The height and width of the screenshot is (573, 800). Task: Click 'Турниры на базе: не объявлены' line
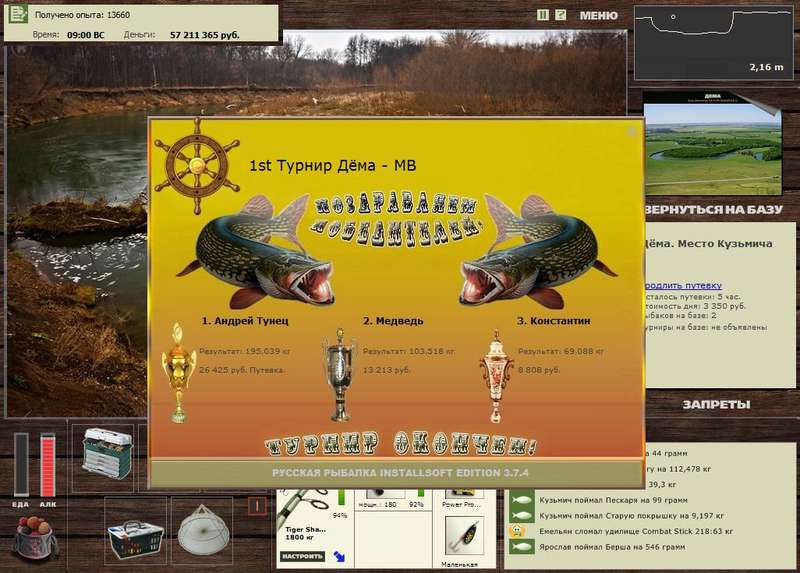pyautogui.click(x=706, y=327)
